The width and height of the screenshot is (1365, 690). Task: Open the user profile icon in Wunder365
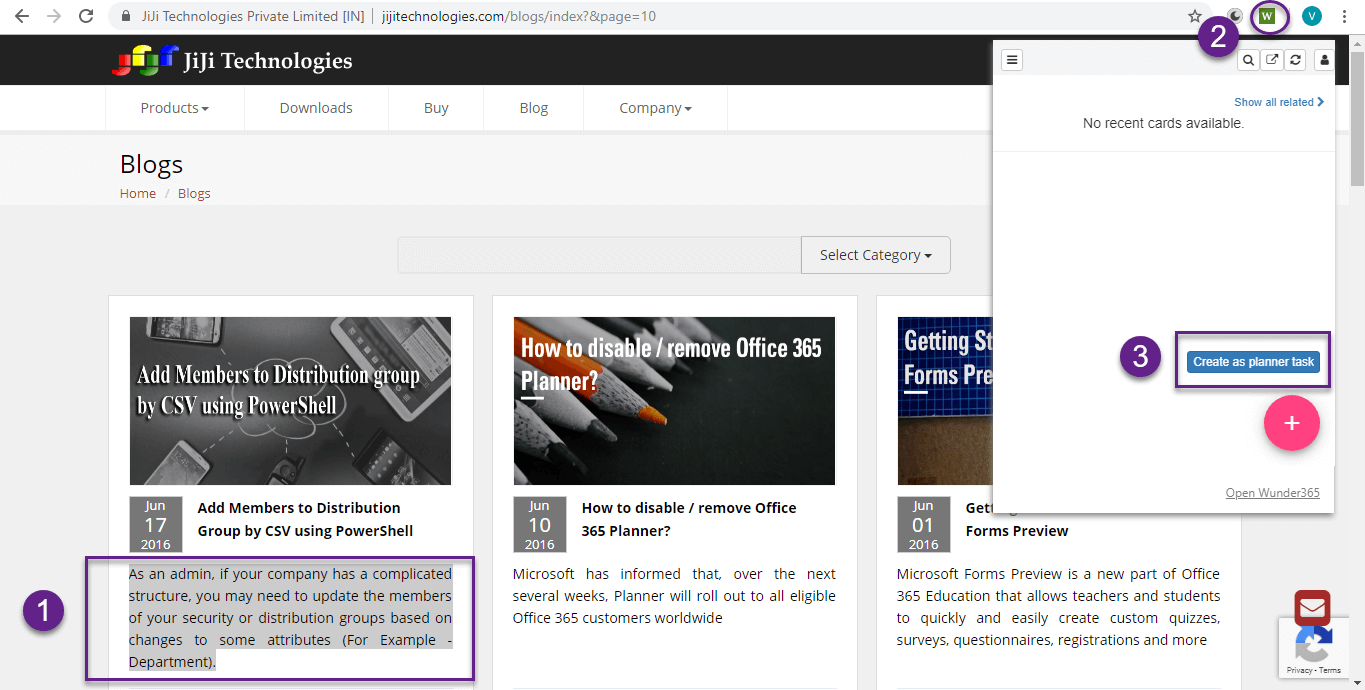1323,60
